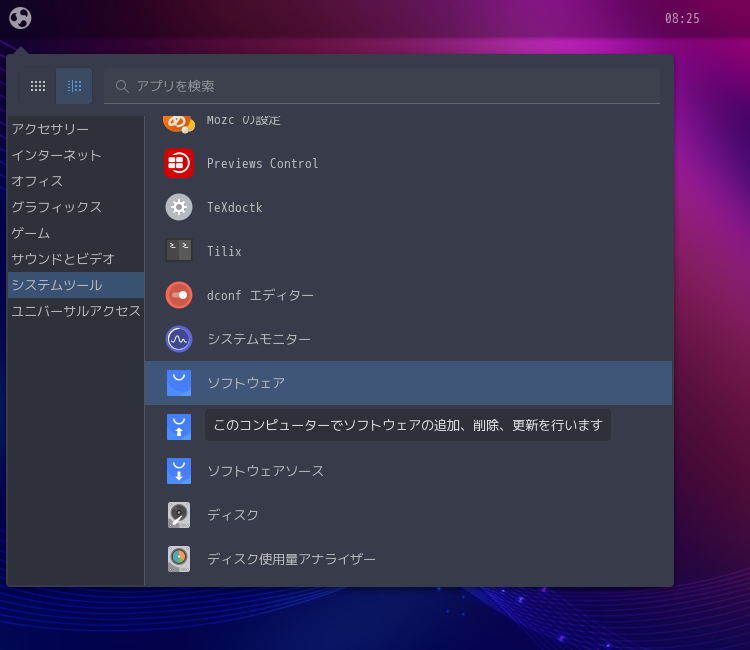The width and height of the screenshot is (750, 650).
Task: Select the システムツール category
Action: 76,285
